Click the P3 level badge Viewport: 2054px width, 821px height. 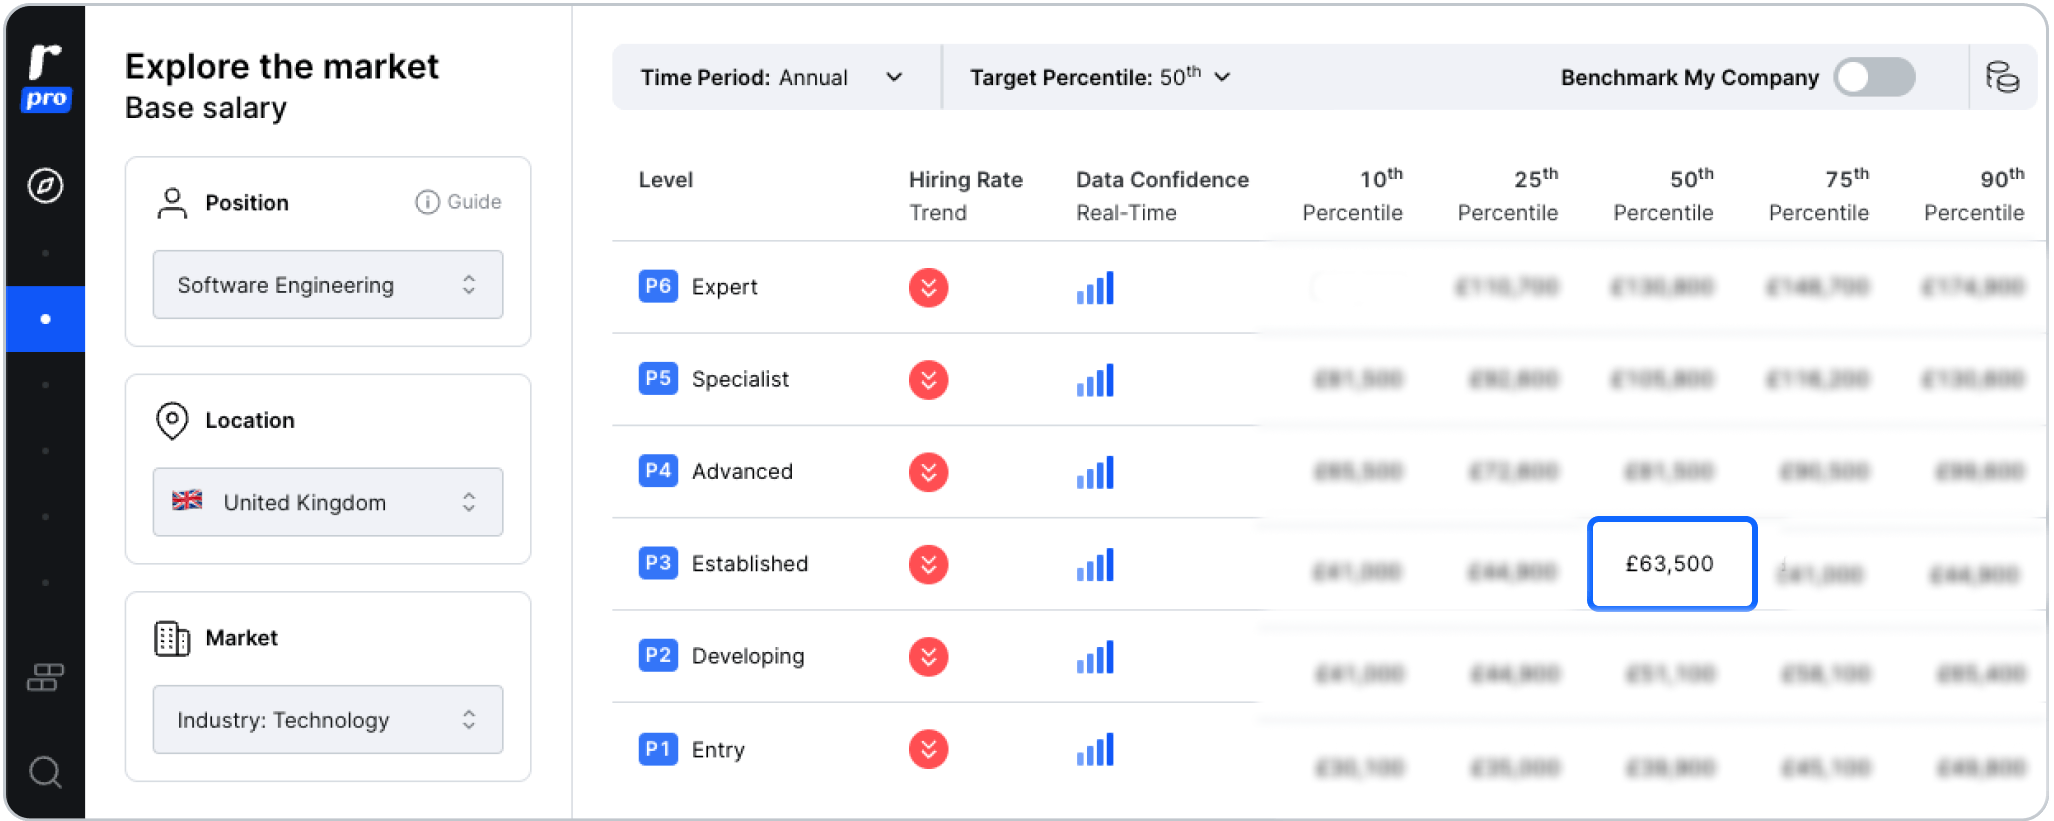click(x=658, y=563)
